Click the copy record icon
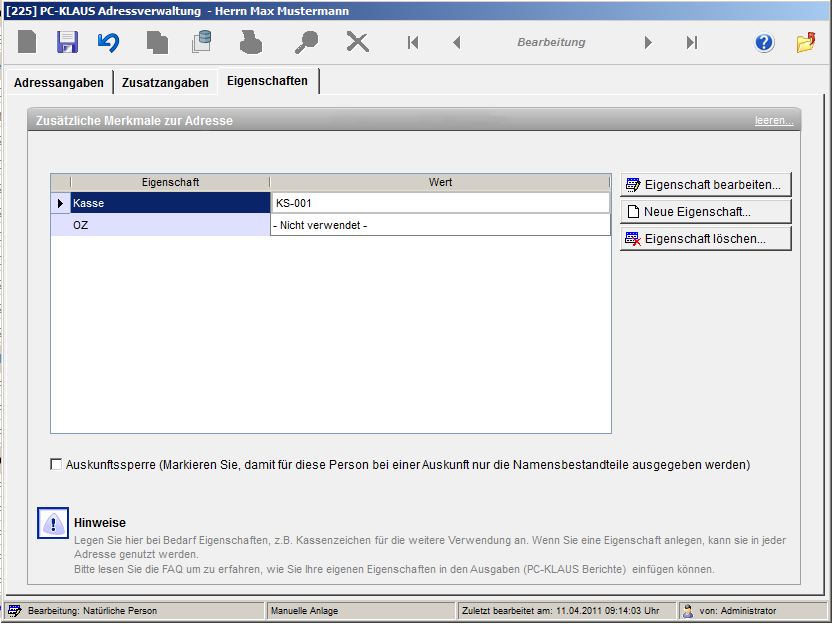Screen dimensions: 832x624 [x=157, y=42]
